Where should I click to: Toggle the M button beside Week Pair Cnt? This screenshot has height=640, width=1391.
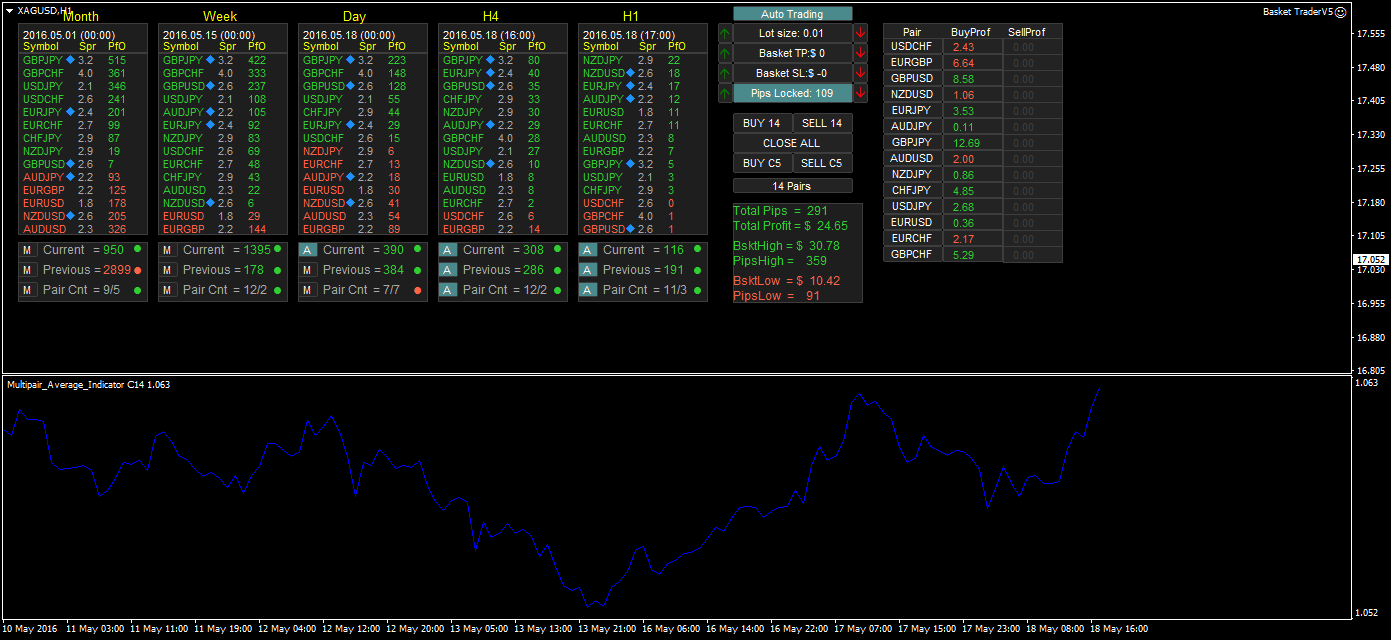click(168, 290)
